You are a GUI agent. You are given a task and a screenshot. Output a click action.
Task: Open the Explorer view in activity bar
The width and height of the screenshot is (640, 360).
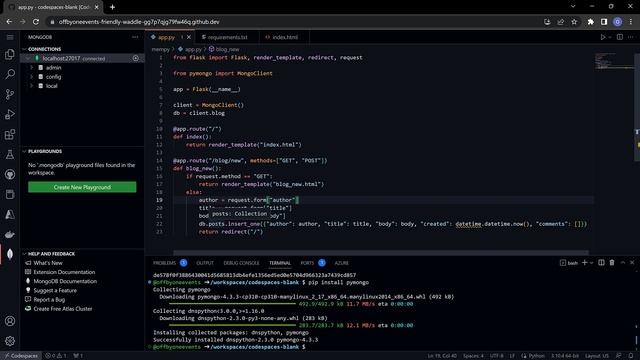coord(10,55)
